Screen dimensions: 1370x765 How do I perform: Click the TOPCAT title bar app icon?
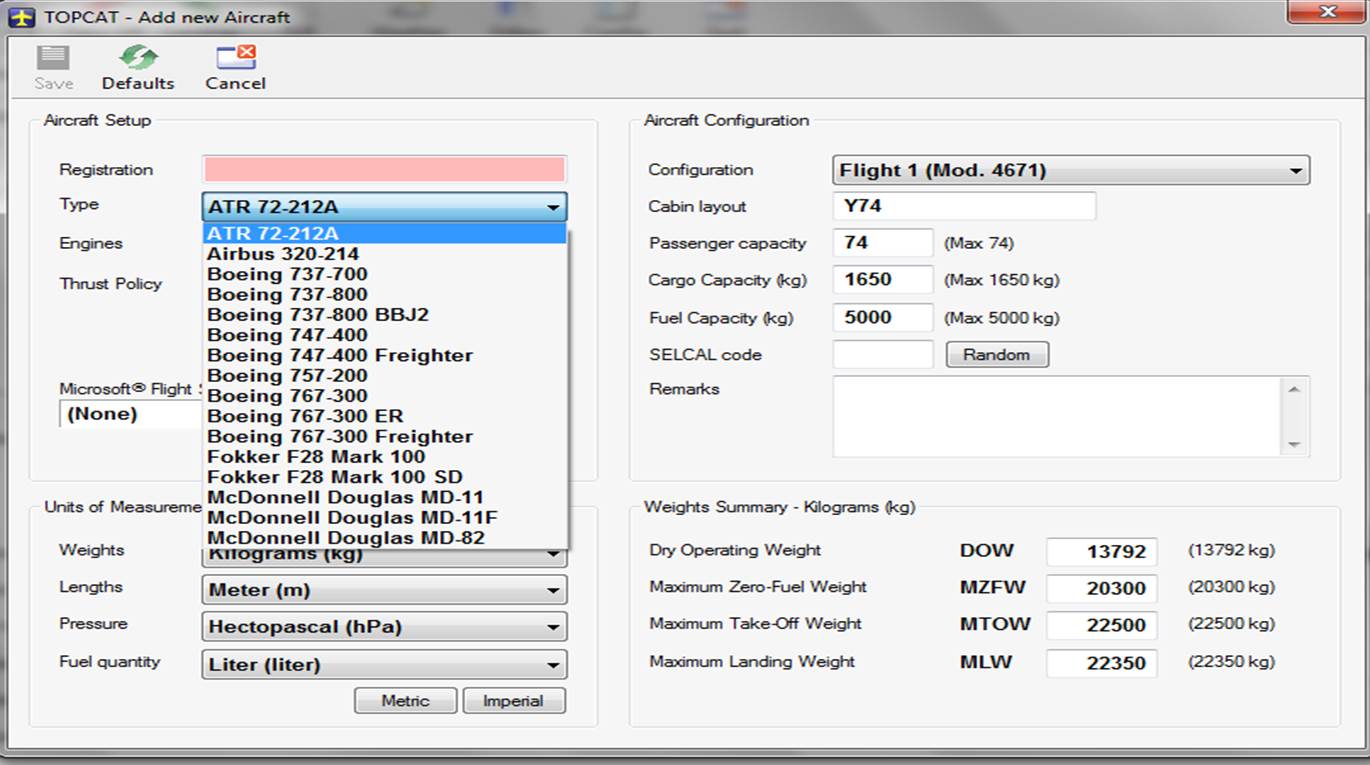click(x=22, y=16)
